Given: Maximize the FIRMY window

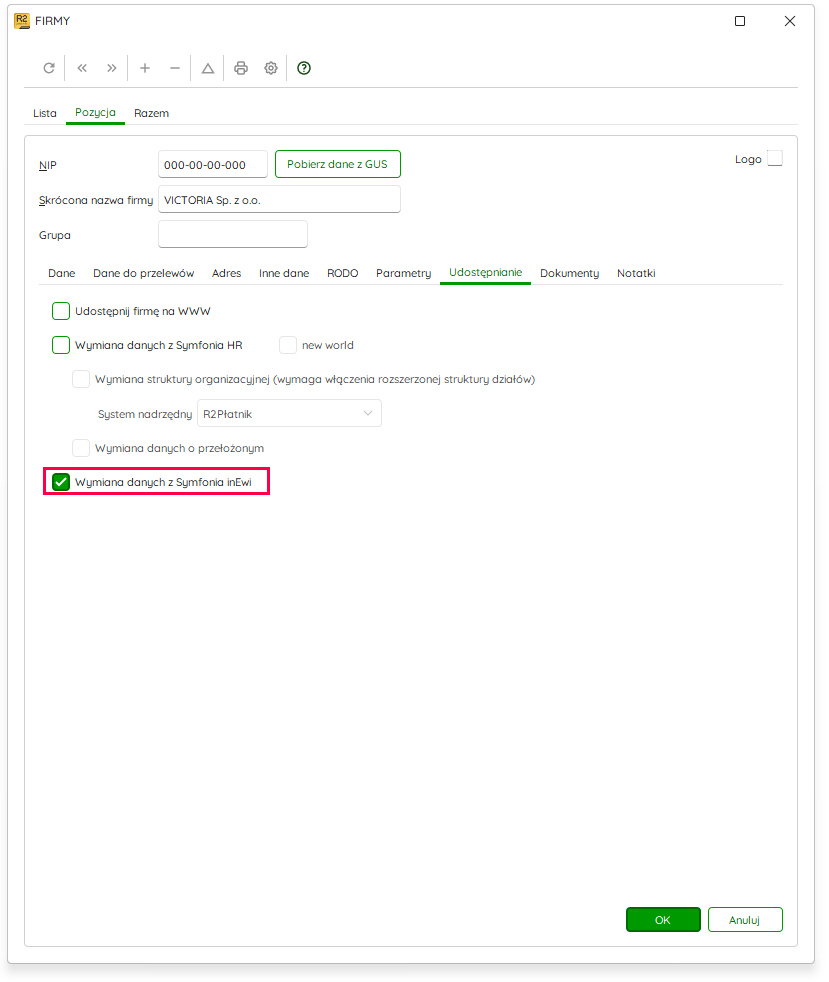Looking at the screenshot, I should pyautogui.click(x=739, y=21).
